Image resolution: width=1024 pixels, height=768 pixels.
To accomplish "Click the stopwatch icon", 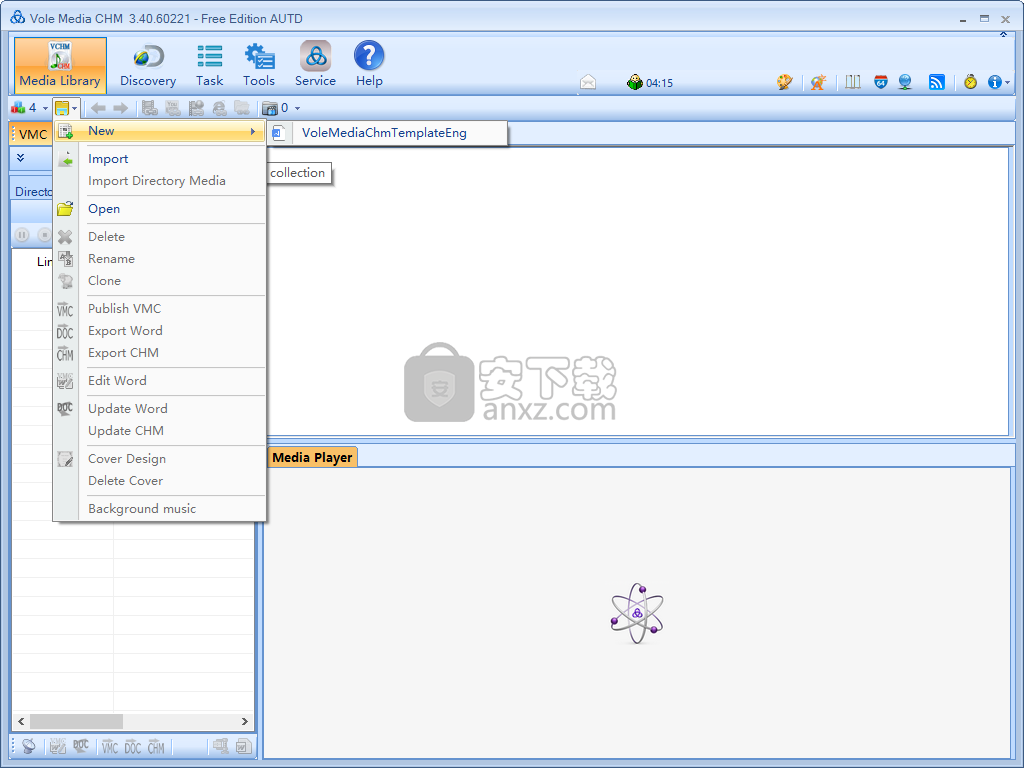I will point(970,82).
